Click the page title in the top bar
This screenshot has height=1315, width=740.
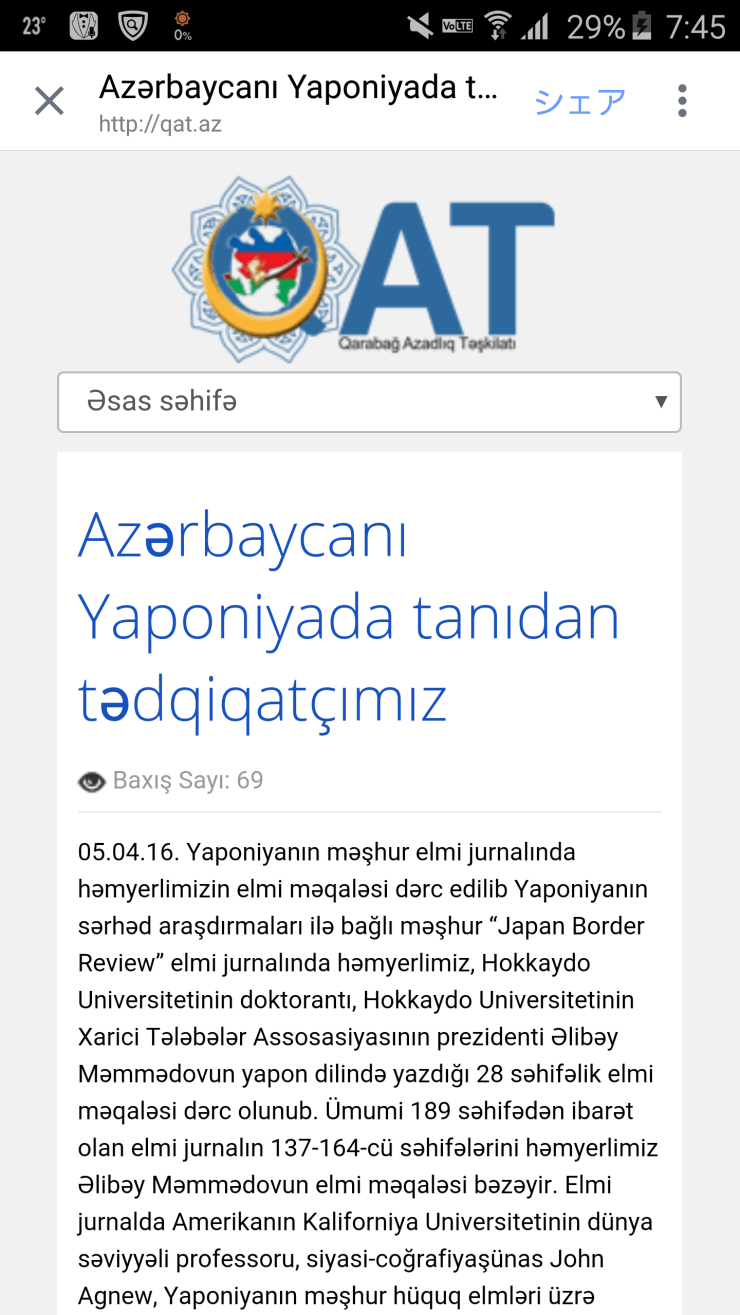(298, 88)
